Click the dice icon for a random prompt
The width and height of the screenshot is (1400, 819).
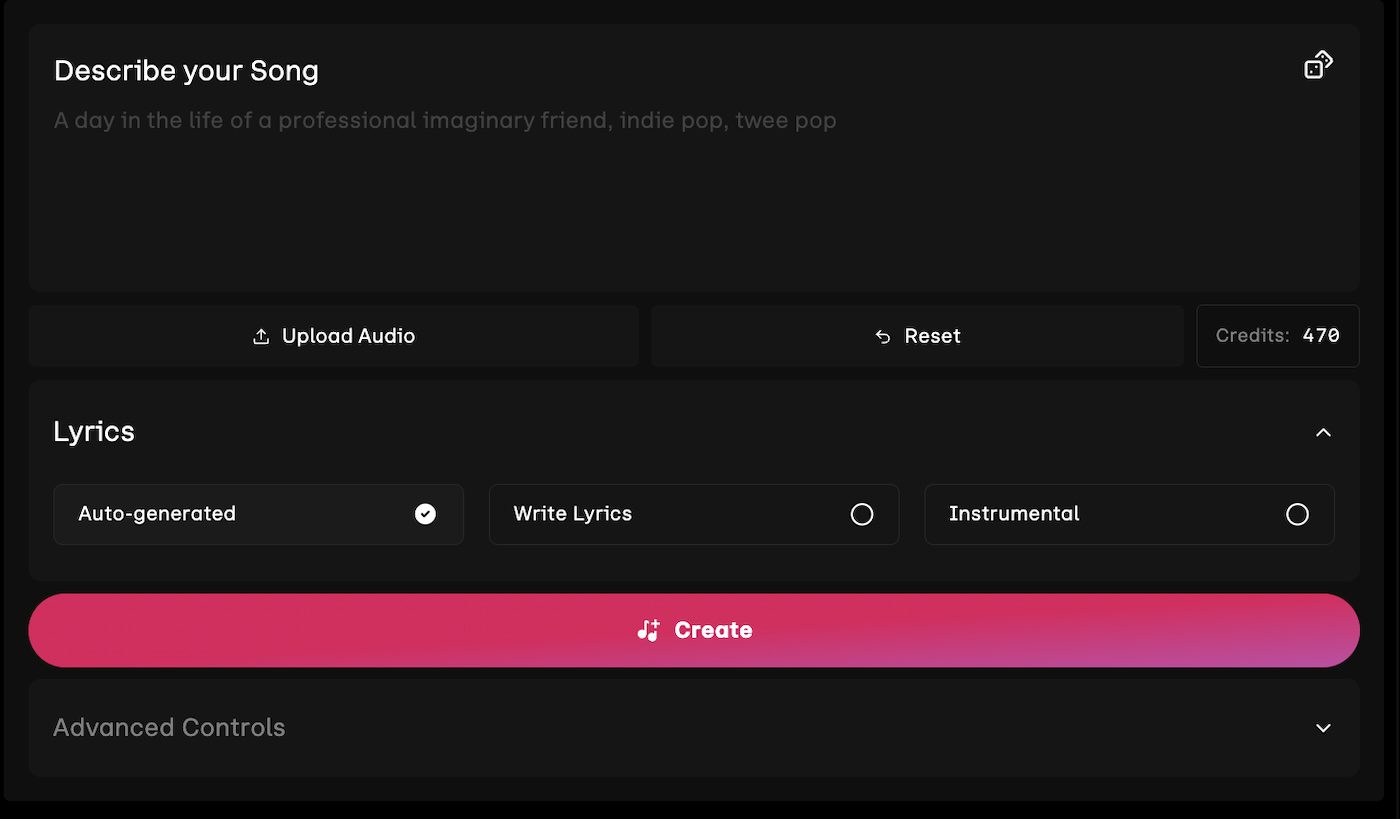pyautogui.click(x=1317, y=63)
